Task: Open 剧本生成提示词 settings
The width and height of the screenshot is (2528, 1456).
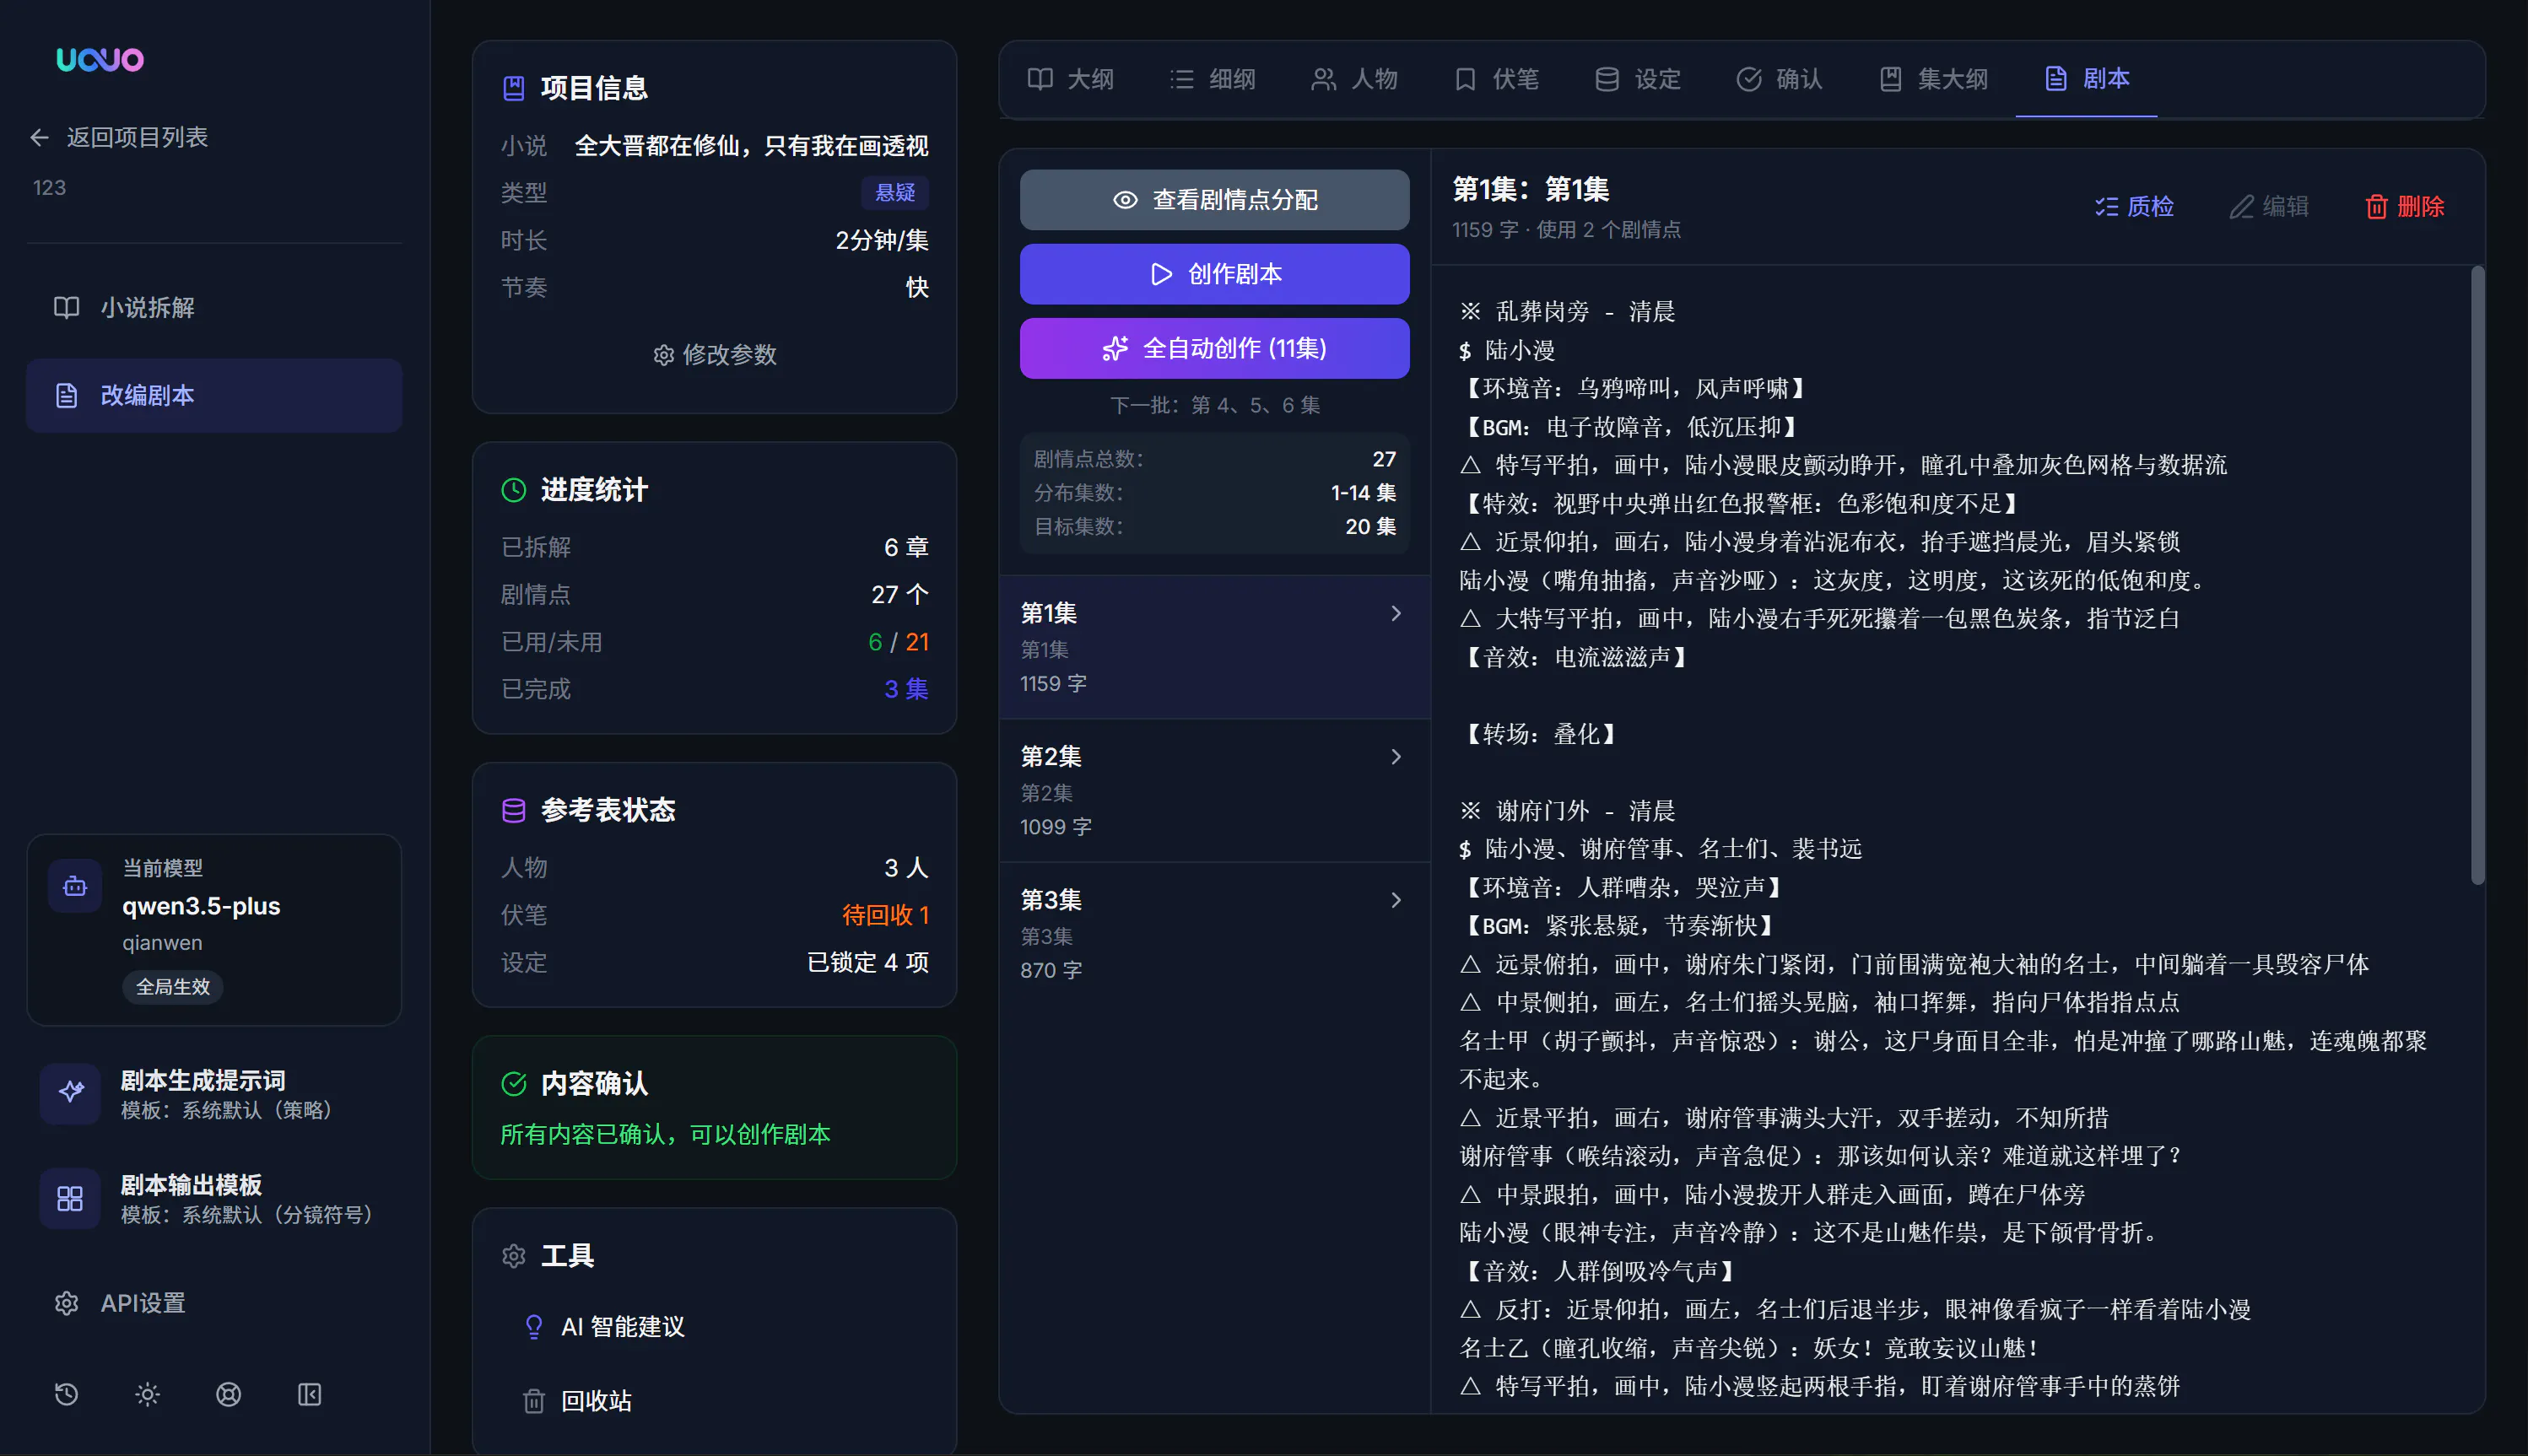Action: click(214, 1094)
